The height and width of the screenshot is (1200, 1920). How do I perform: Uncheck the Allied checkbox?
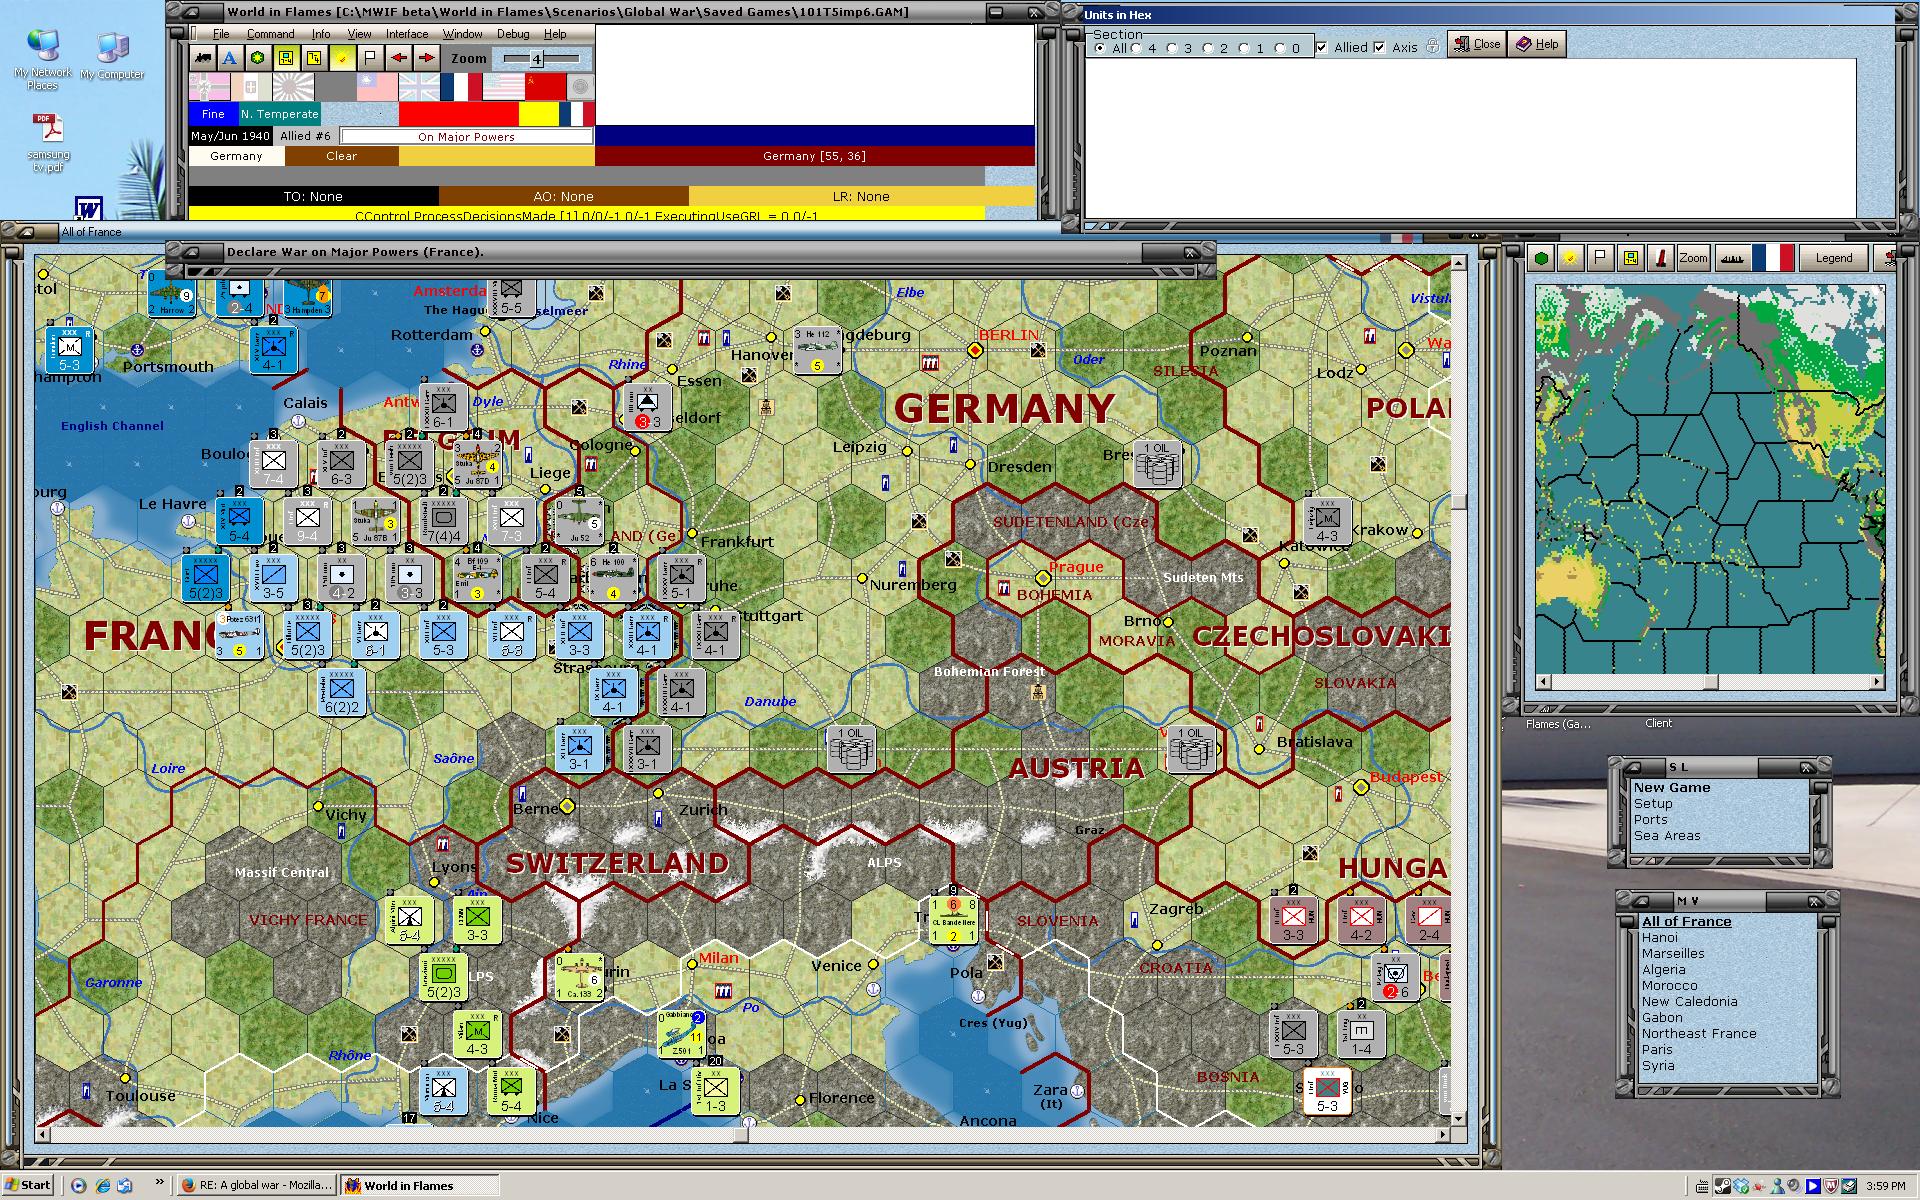click(x=1322, y=47)
